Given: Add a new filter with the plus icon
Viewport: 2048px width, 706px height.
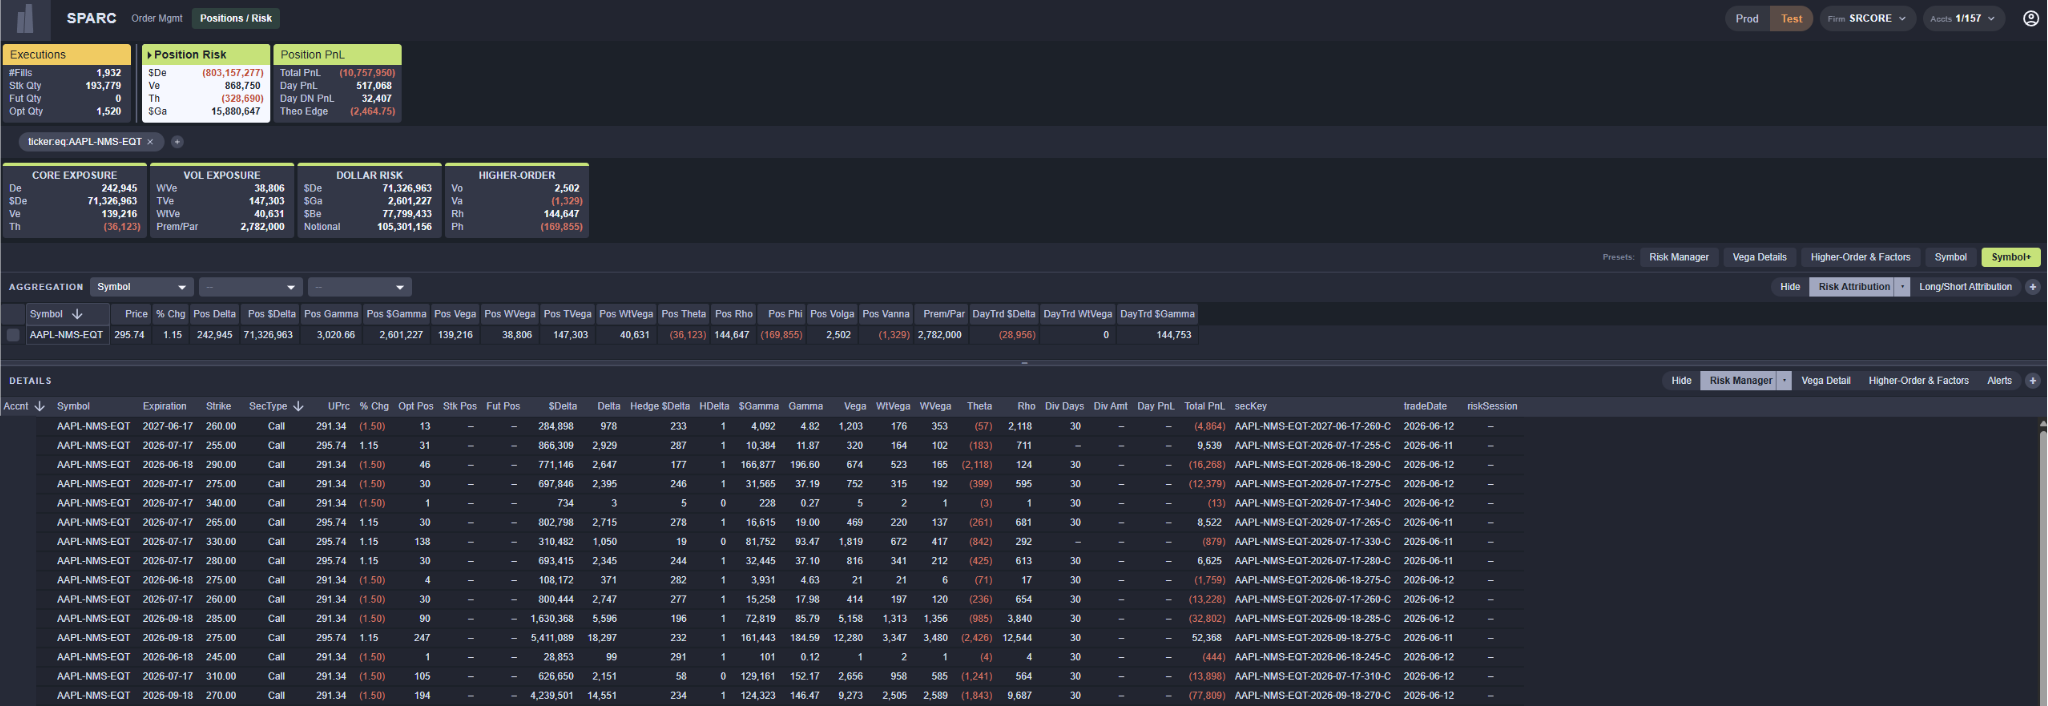Looking at the screenshot, I should coord(177,142).
